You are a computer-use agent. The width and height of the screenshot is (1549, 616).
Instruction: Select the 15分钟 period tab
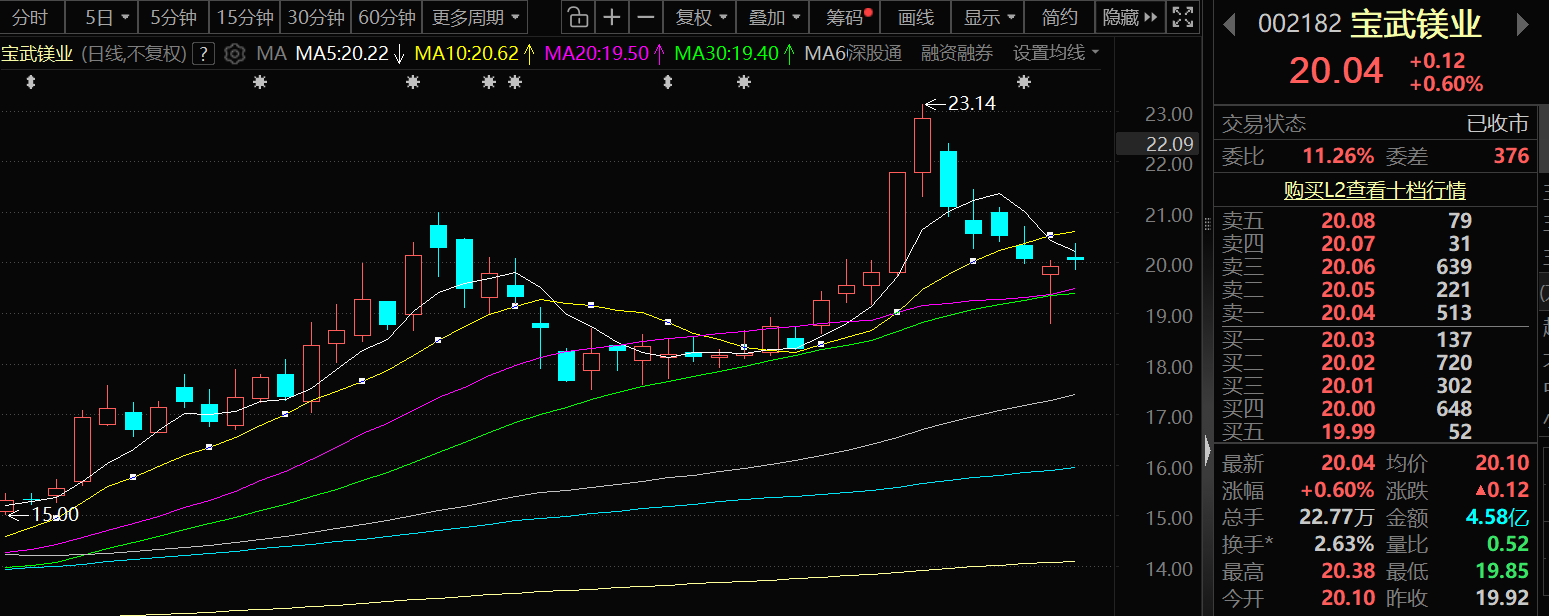click(x=245, y=17)
